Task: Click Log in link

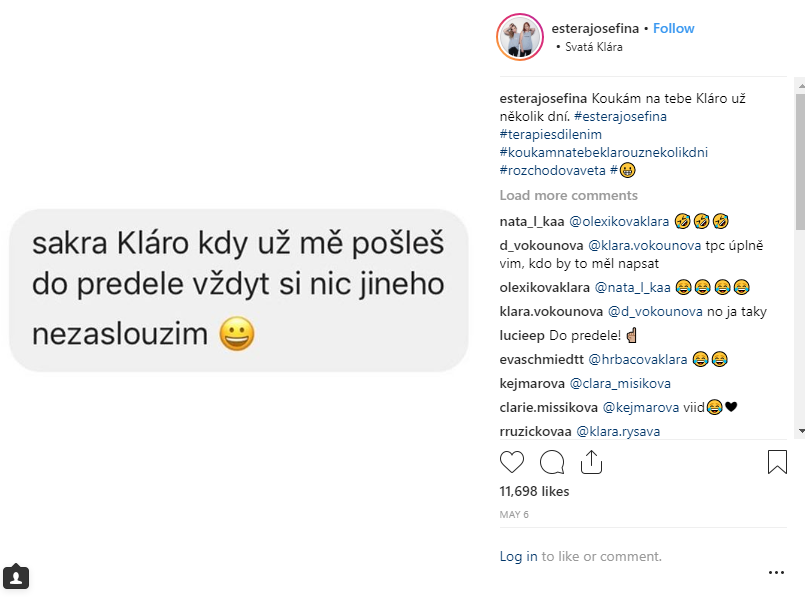Action: (x=518, y=556)
